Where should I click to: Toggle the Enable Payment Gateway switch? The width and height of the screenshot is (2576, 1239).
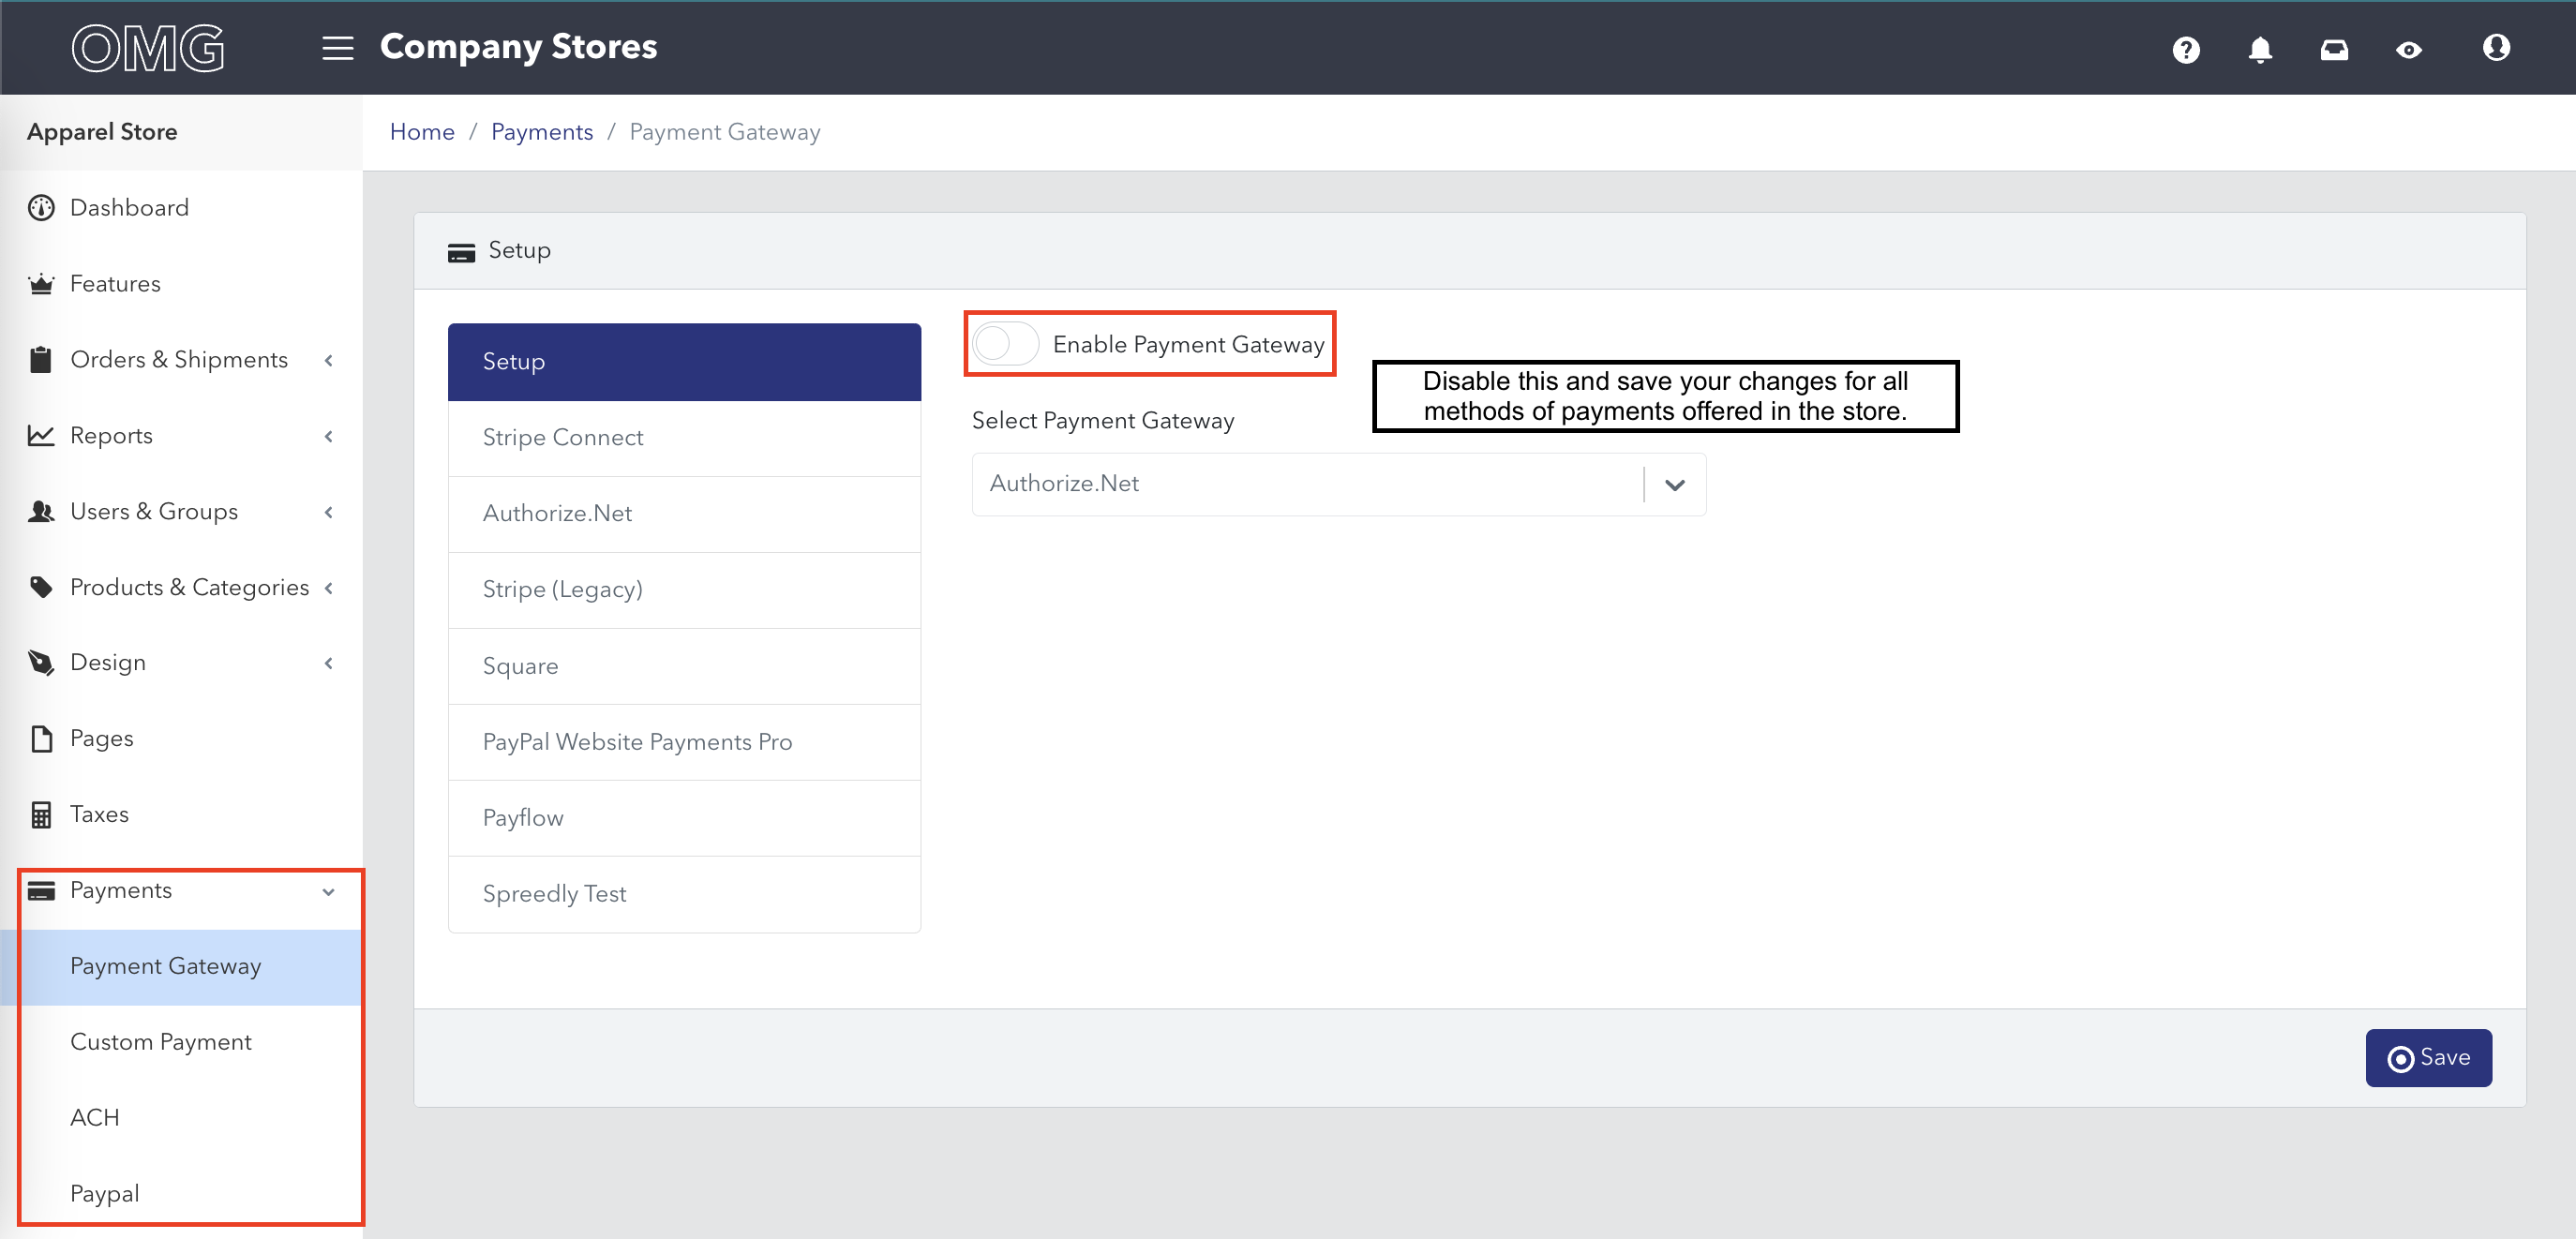pos(1005,344)
